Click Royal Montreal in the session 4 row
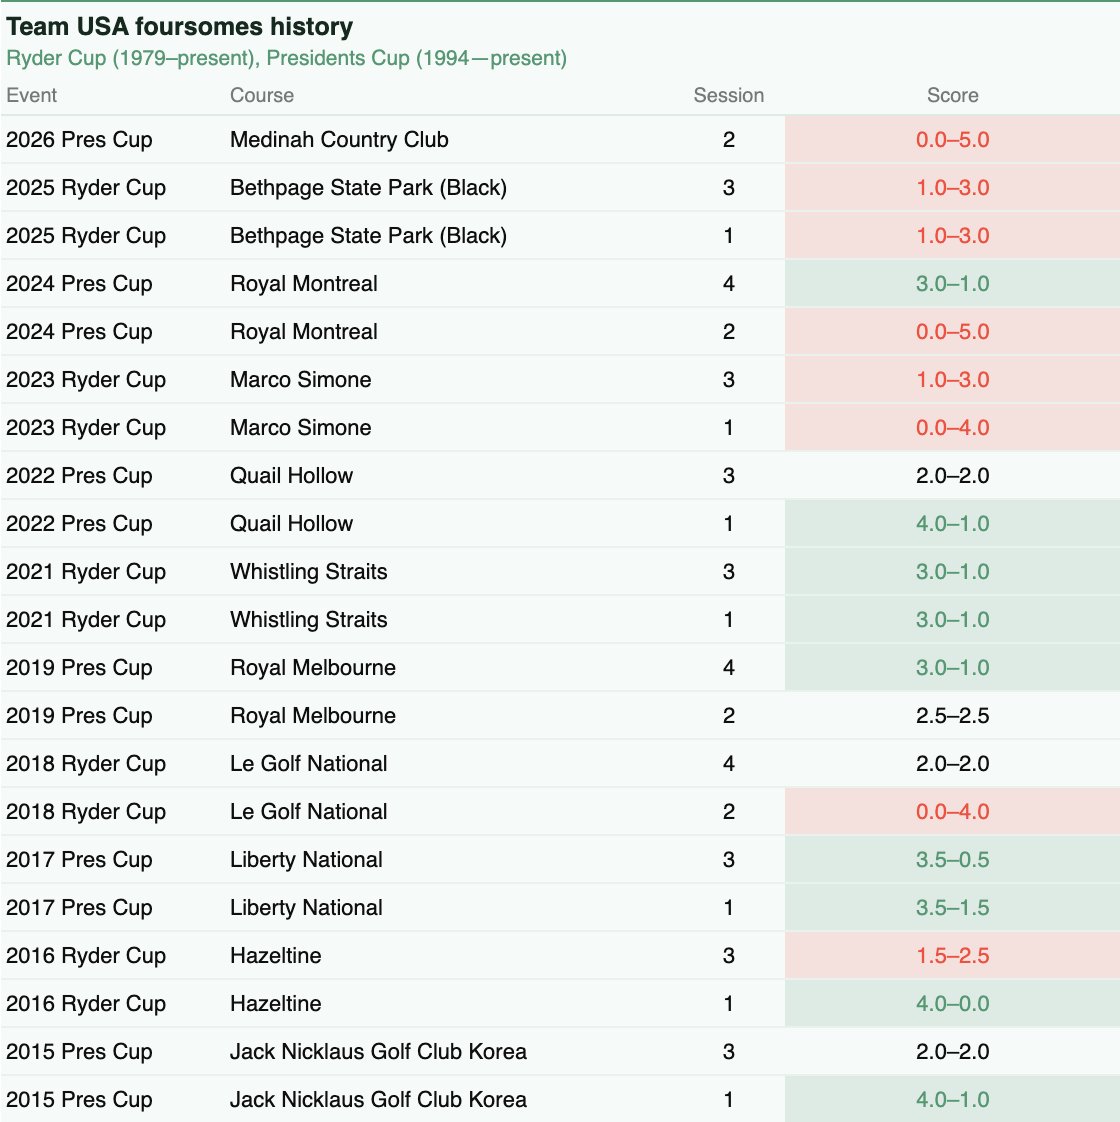This screenshot has width=1120, height=1122. (x=303, y=283)
